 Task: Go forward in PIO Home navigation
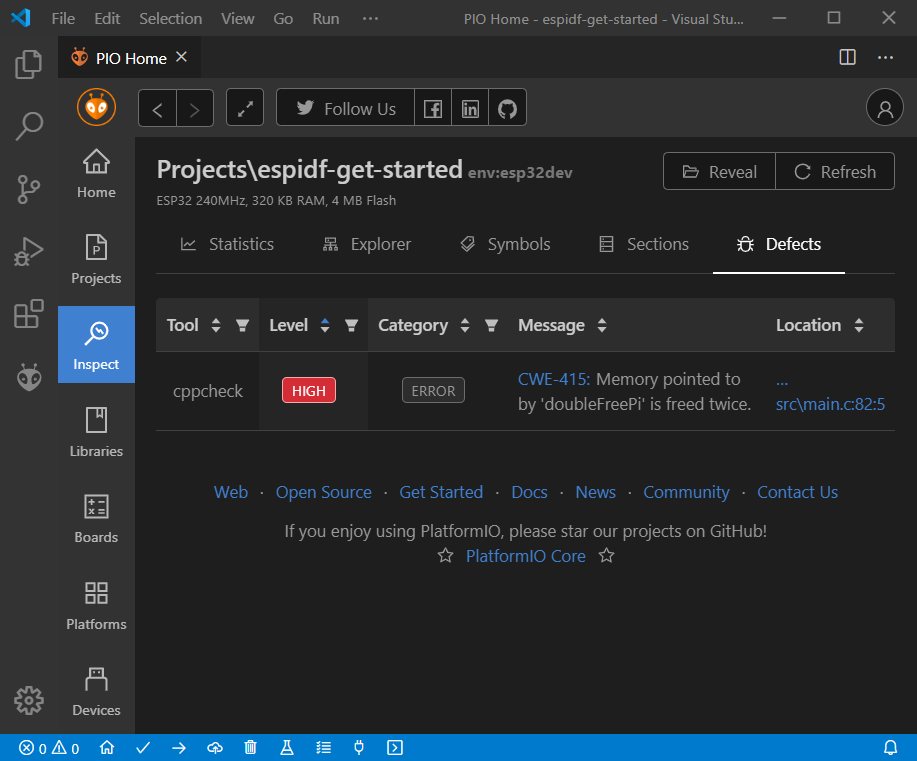tap(195, 108)
